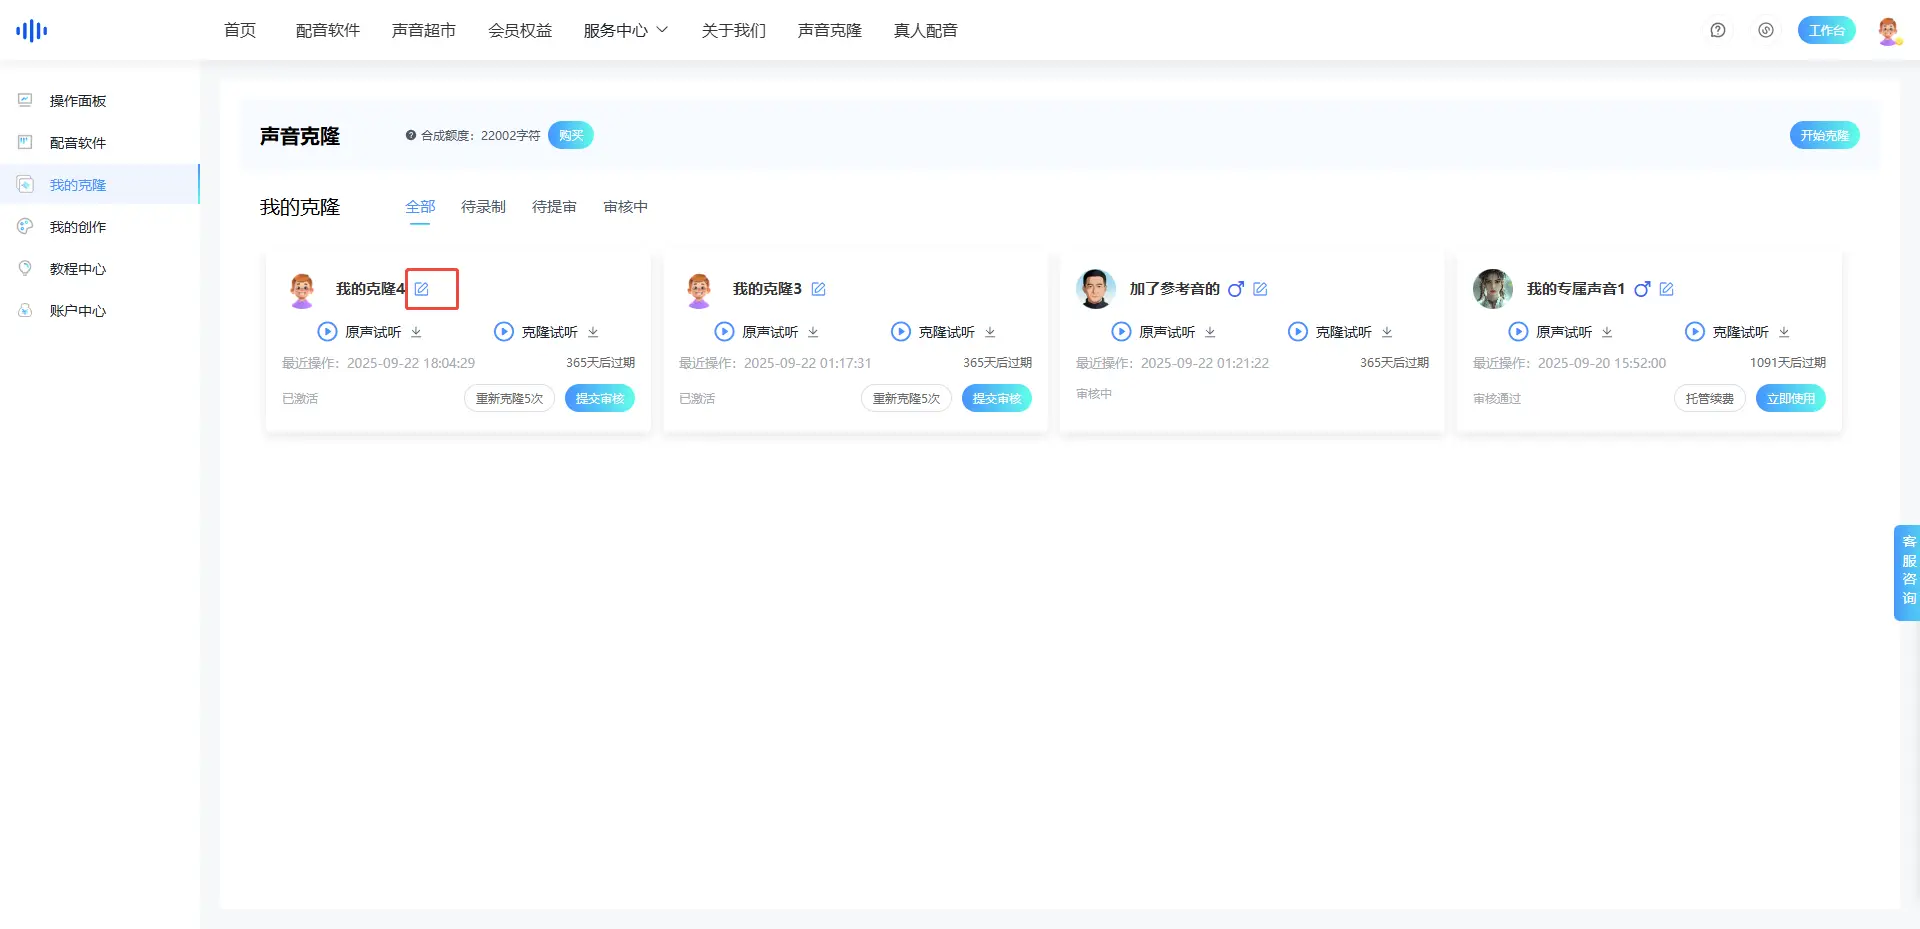Open the help question mark icon in header
The height and width of the screenshot is (929, 1920).
coord(1718,30)
